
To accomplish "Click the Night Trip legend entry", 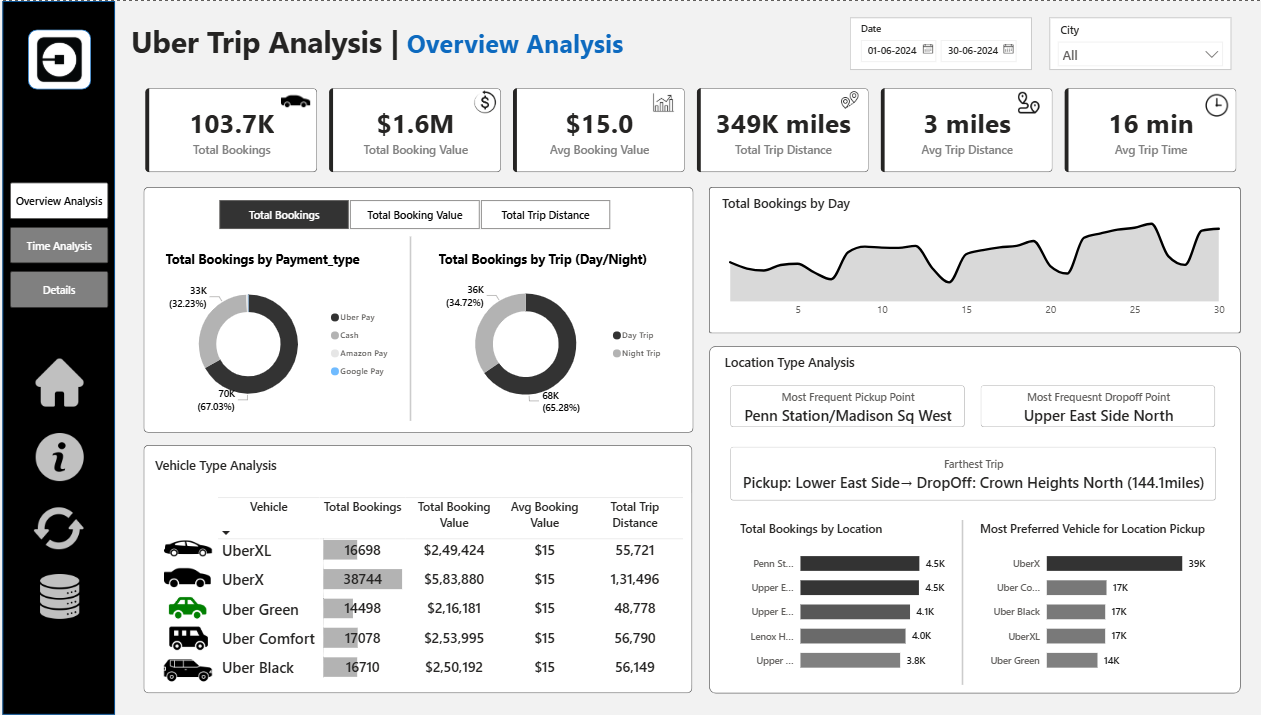I will pos(636,353).
